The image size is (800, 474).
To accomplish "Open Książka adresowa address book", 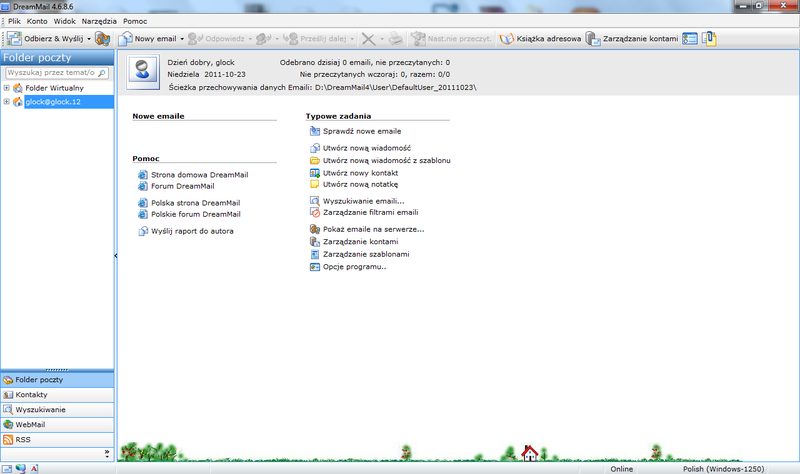I will 540,39.
